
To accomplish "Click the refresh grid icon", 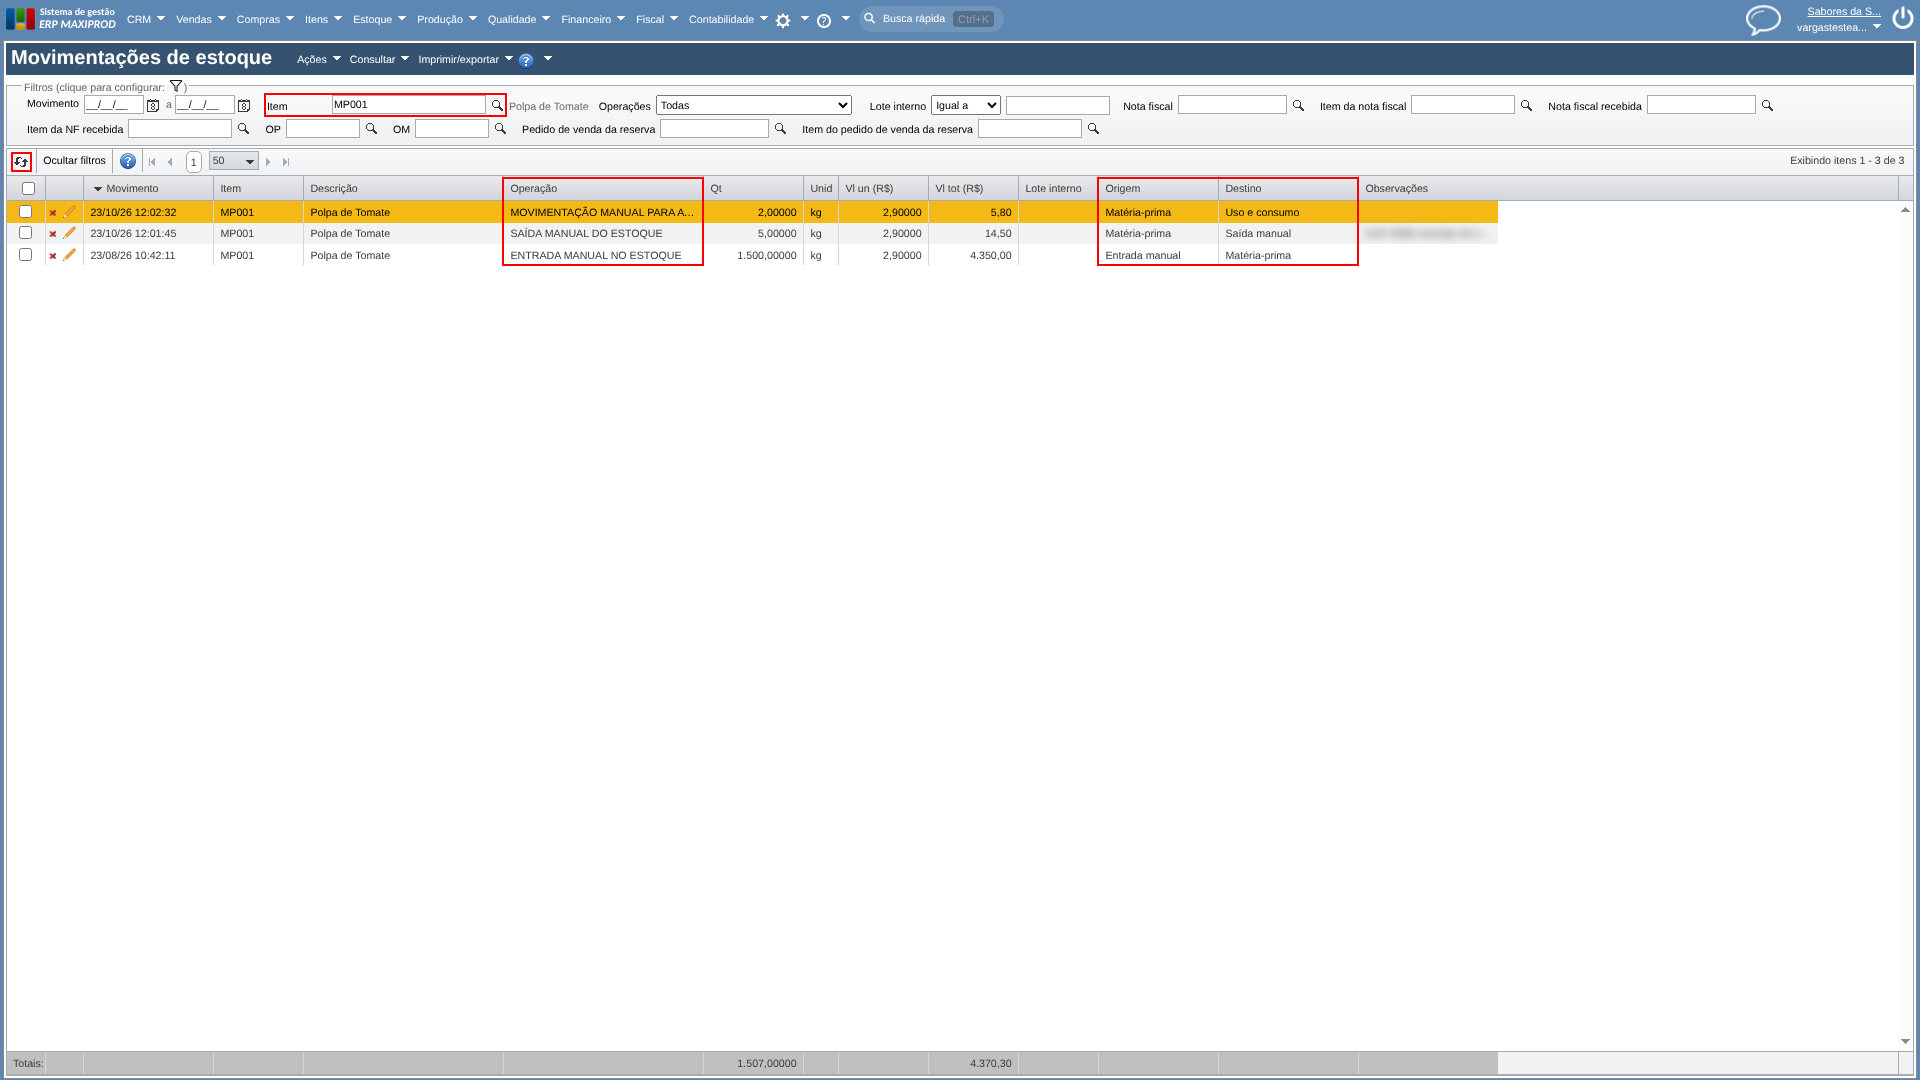I will [21, 161].
